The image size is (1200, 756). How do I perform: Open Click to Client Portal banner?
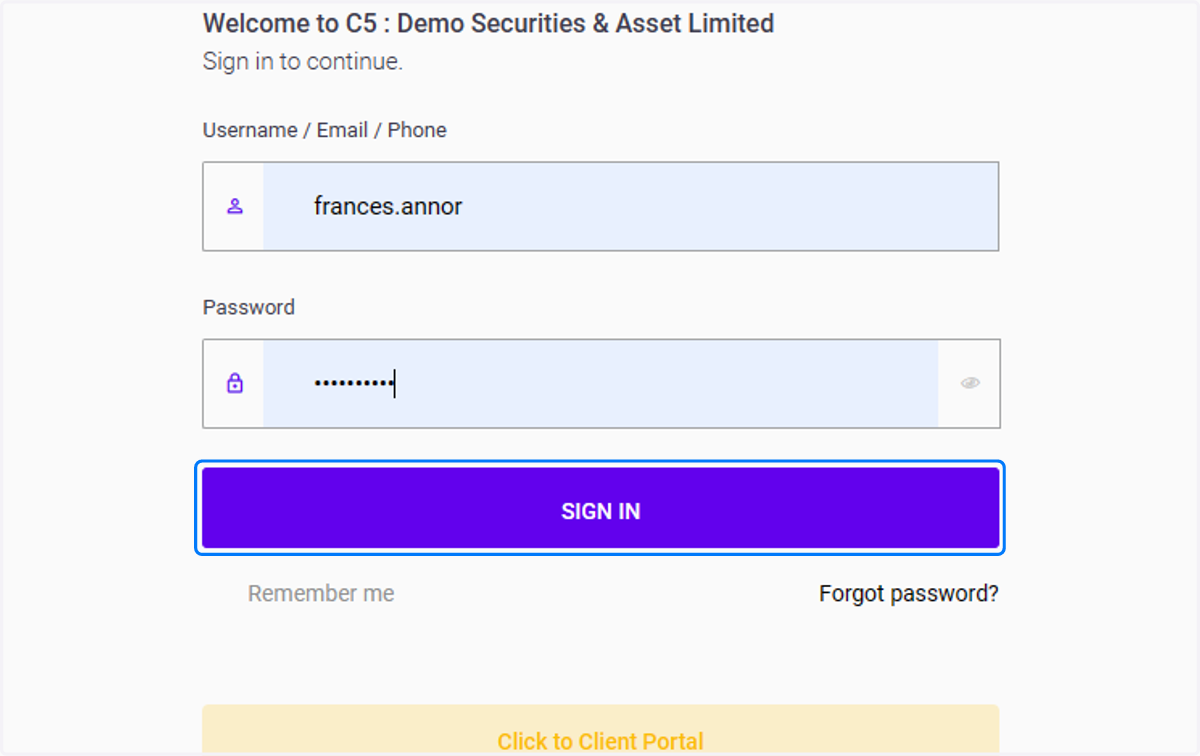(600, 730)
